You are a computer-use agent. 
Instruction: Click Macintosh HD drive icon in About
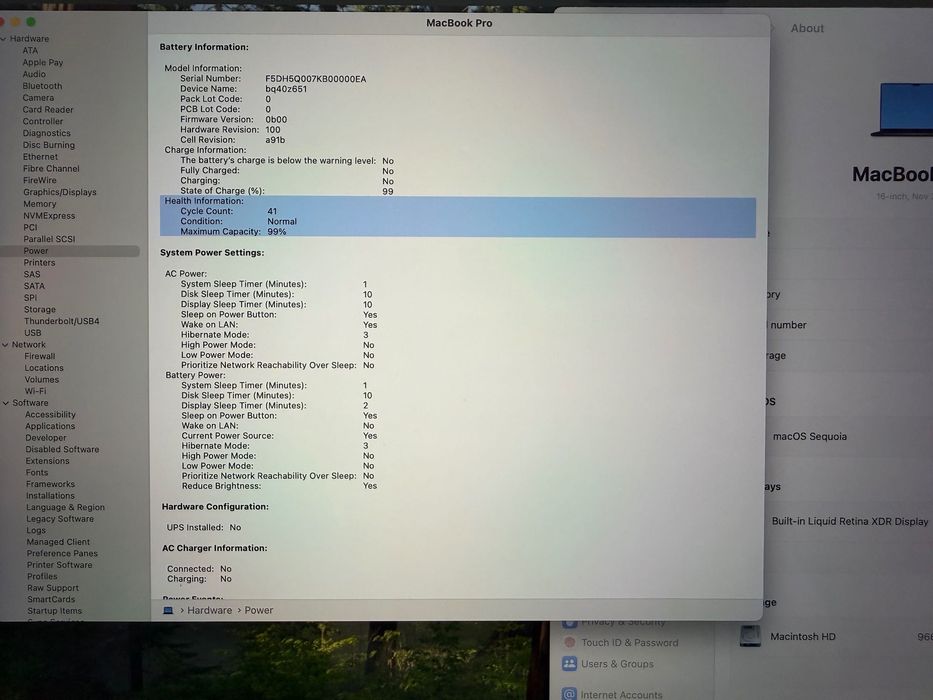click(x=750, y=636)
